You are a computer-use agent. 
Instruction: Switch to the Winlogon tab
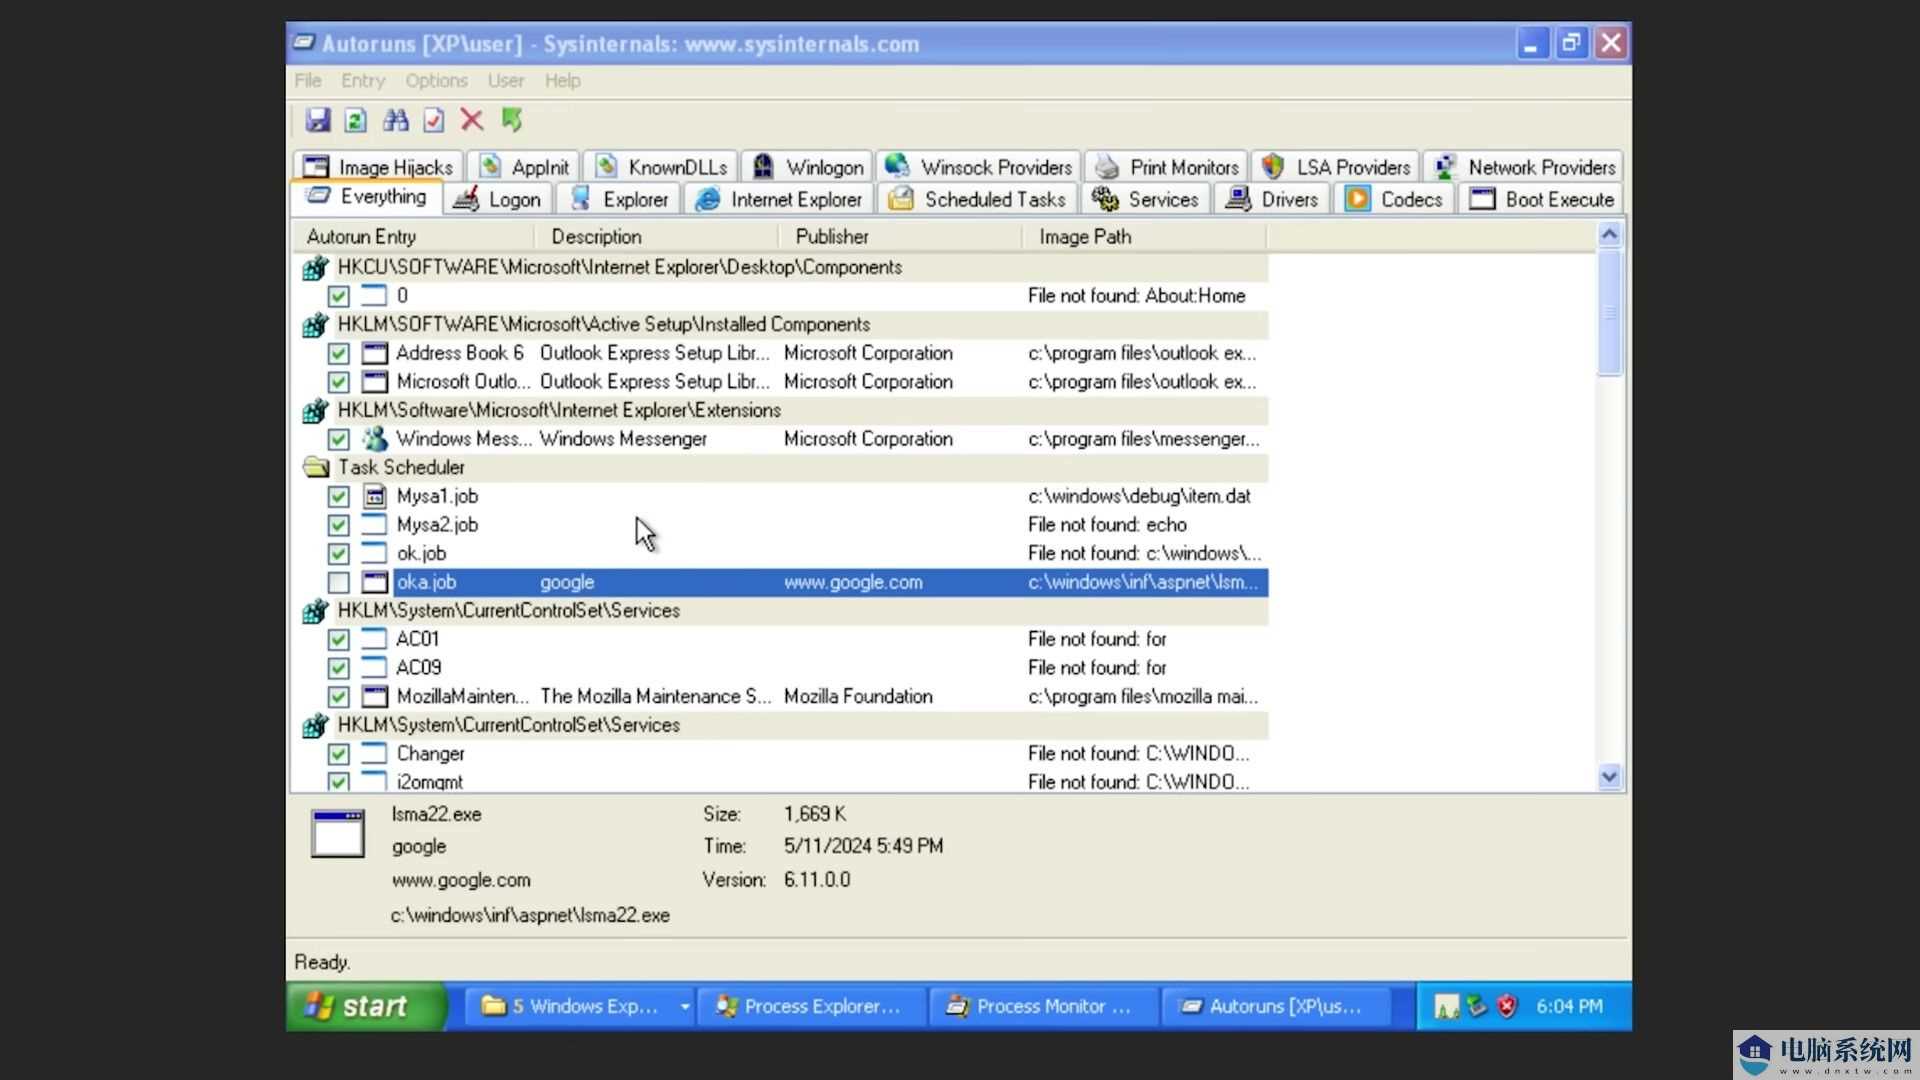tap(808, 166)
